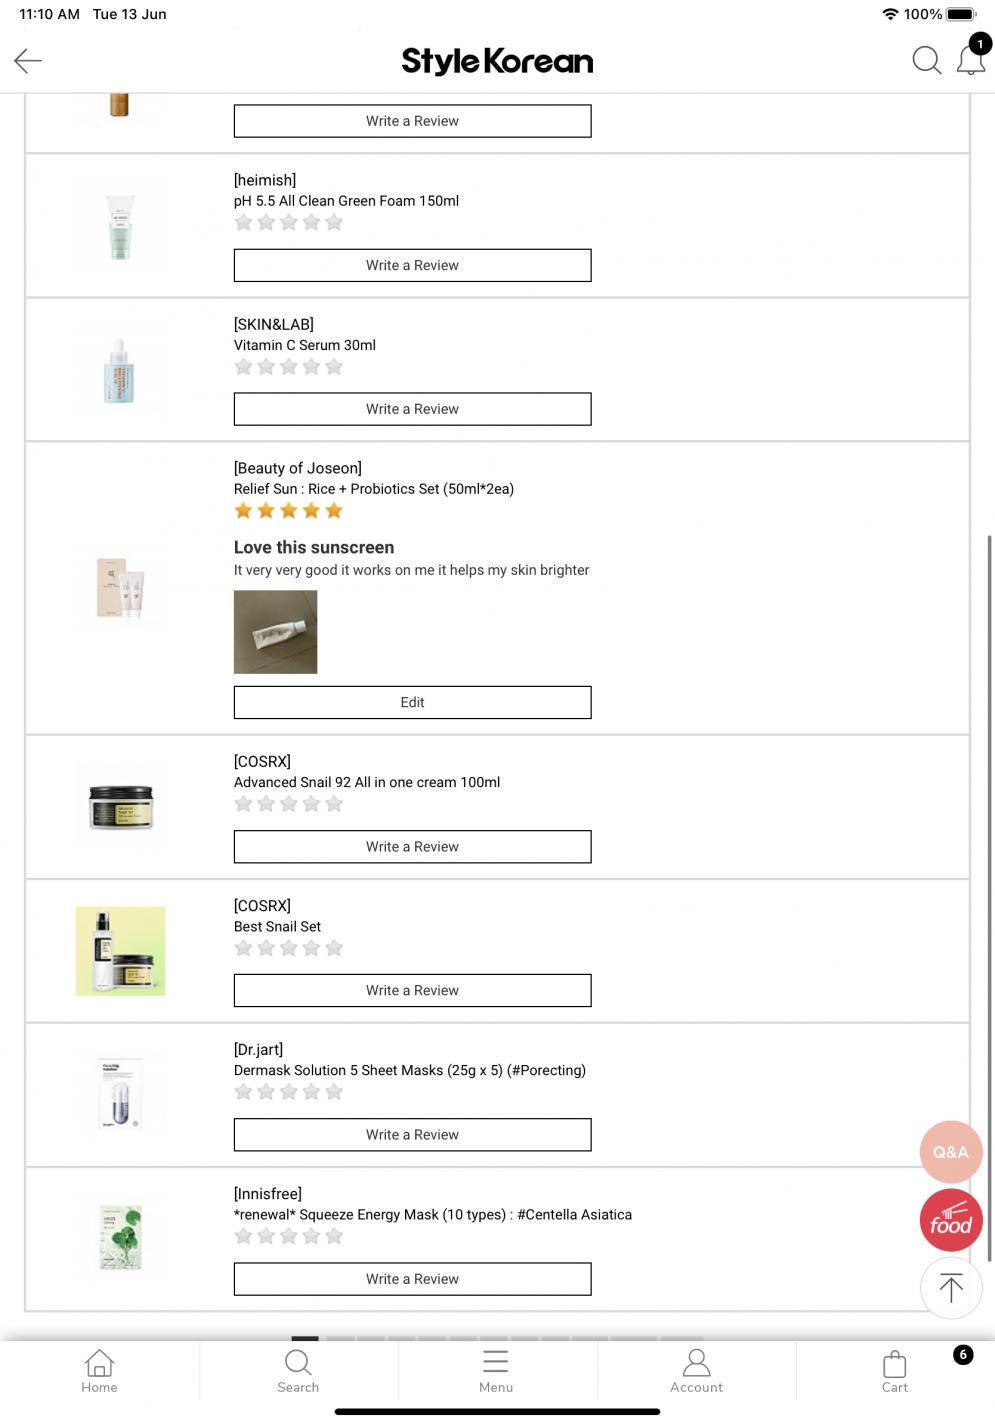The height and width of the screenshot is (1424, 995).
Task: Open notifications bell icon
Action: (971, 60)
